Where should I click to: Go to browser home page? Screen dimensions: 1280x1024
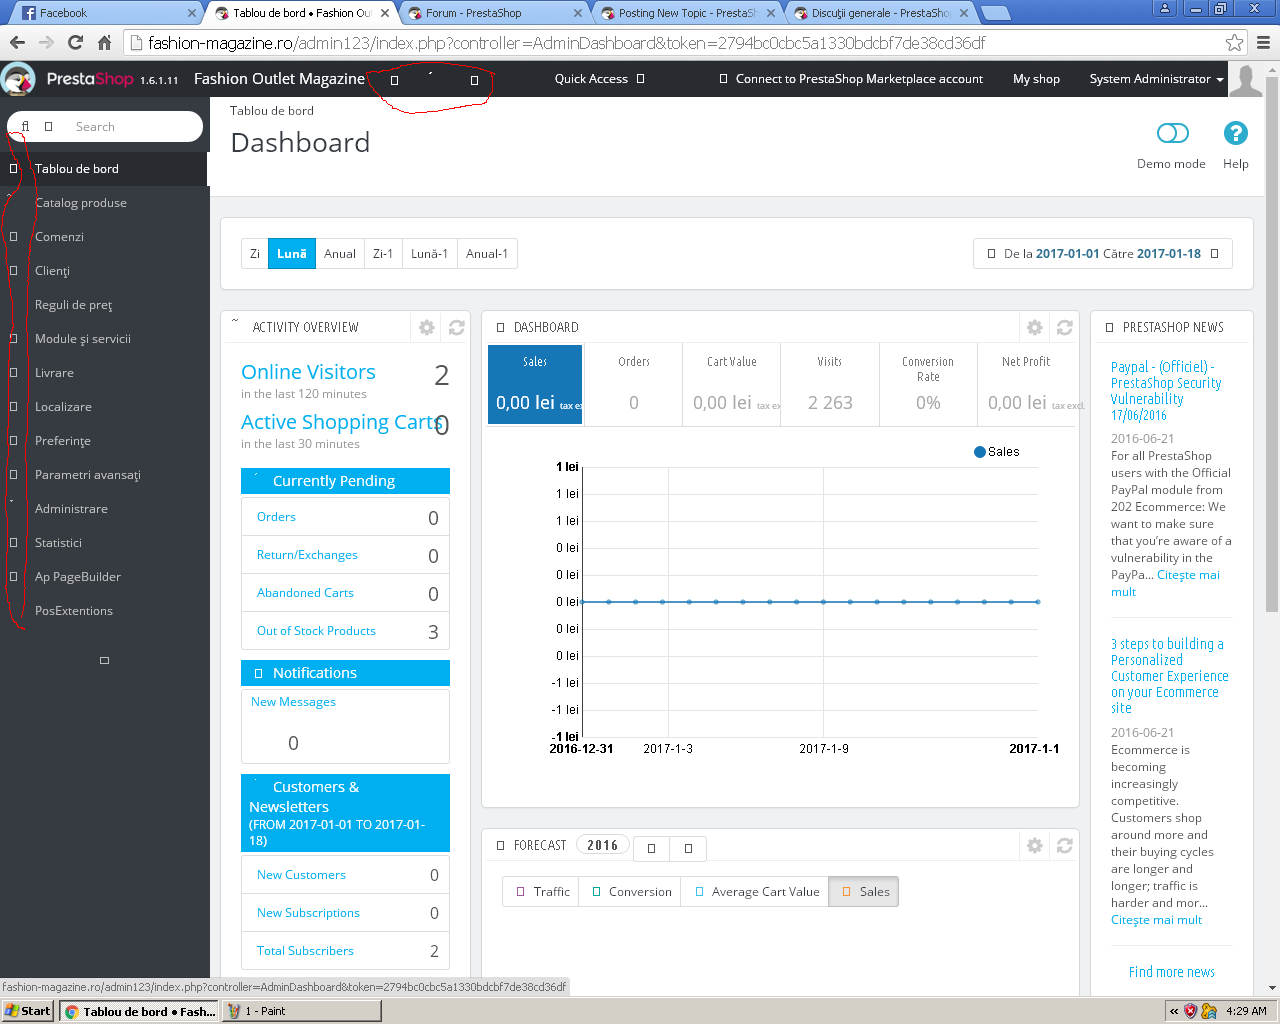(104, 43)
